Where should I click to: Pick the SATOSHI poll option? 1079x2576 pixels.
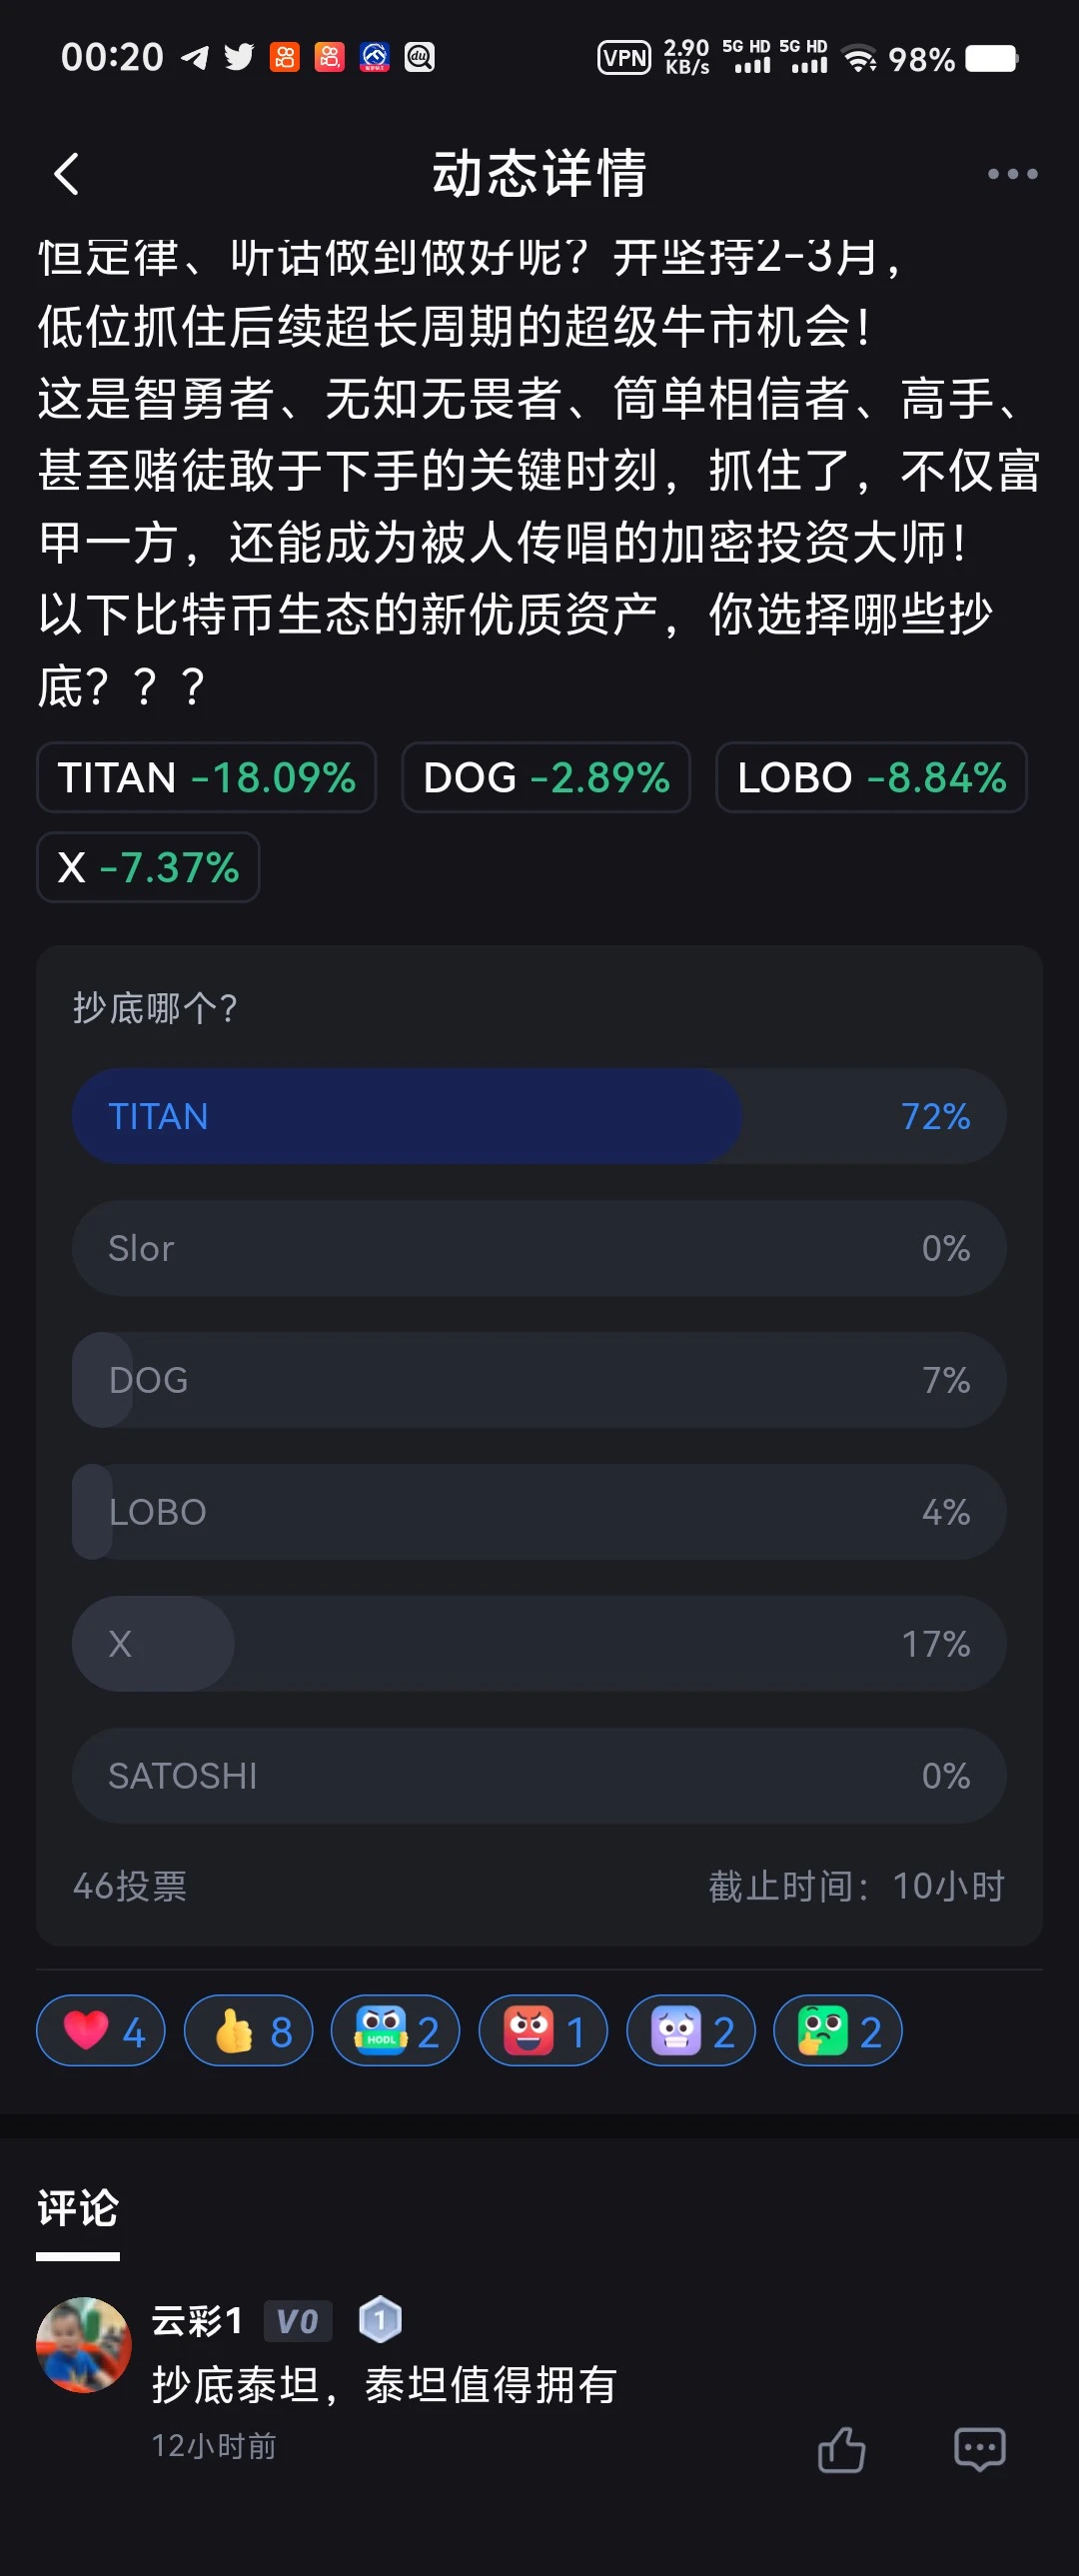[539, 1776]
